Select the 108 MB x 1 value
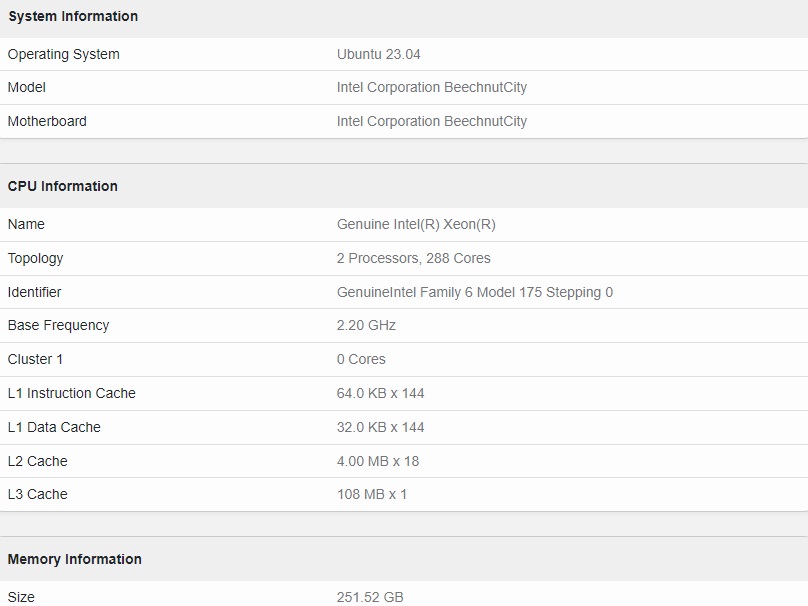The width and height of the screenshot is (808, 606). [372, 494]
